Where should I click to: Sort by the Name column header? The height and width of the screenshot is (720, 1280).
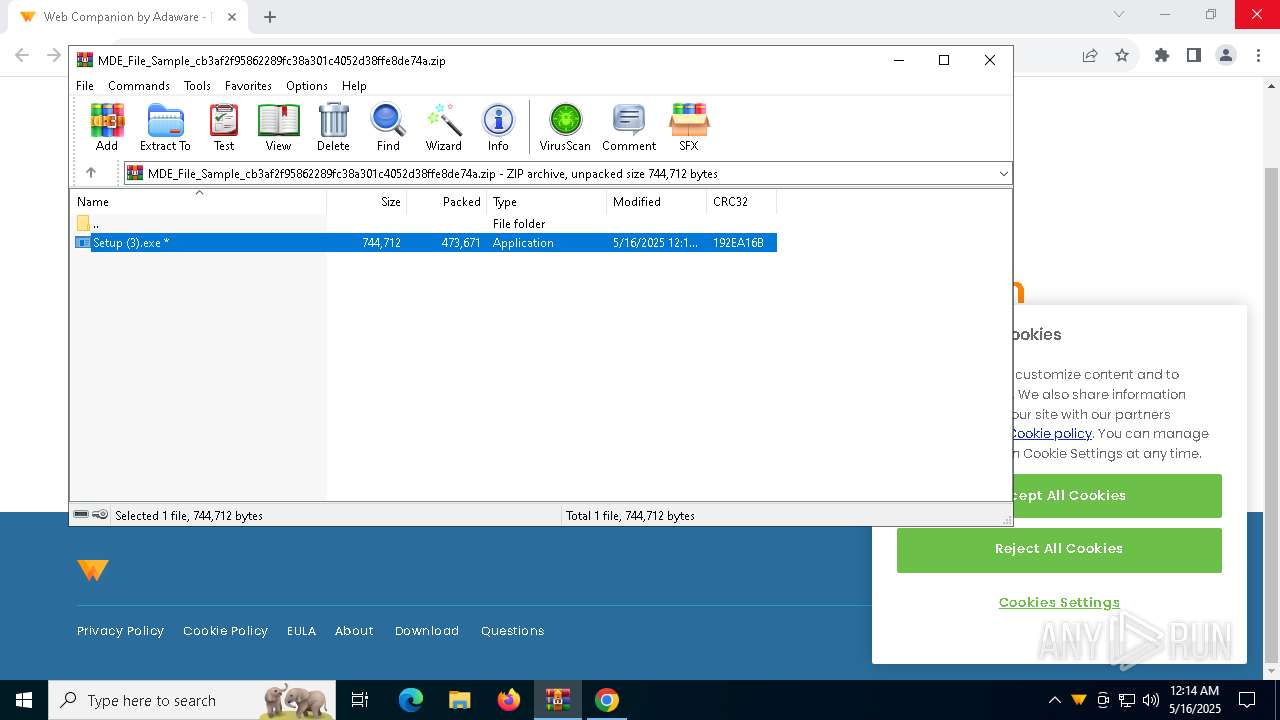pyautogui.click(x=198, y=202)
